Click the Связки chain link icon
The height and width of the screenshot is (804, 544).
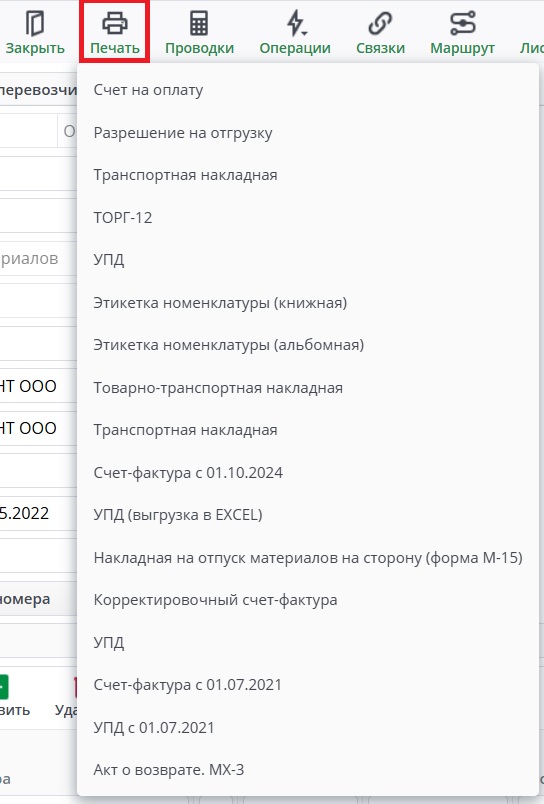tap(380, 24)
